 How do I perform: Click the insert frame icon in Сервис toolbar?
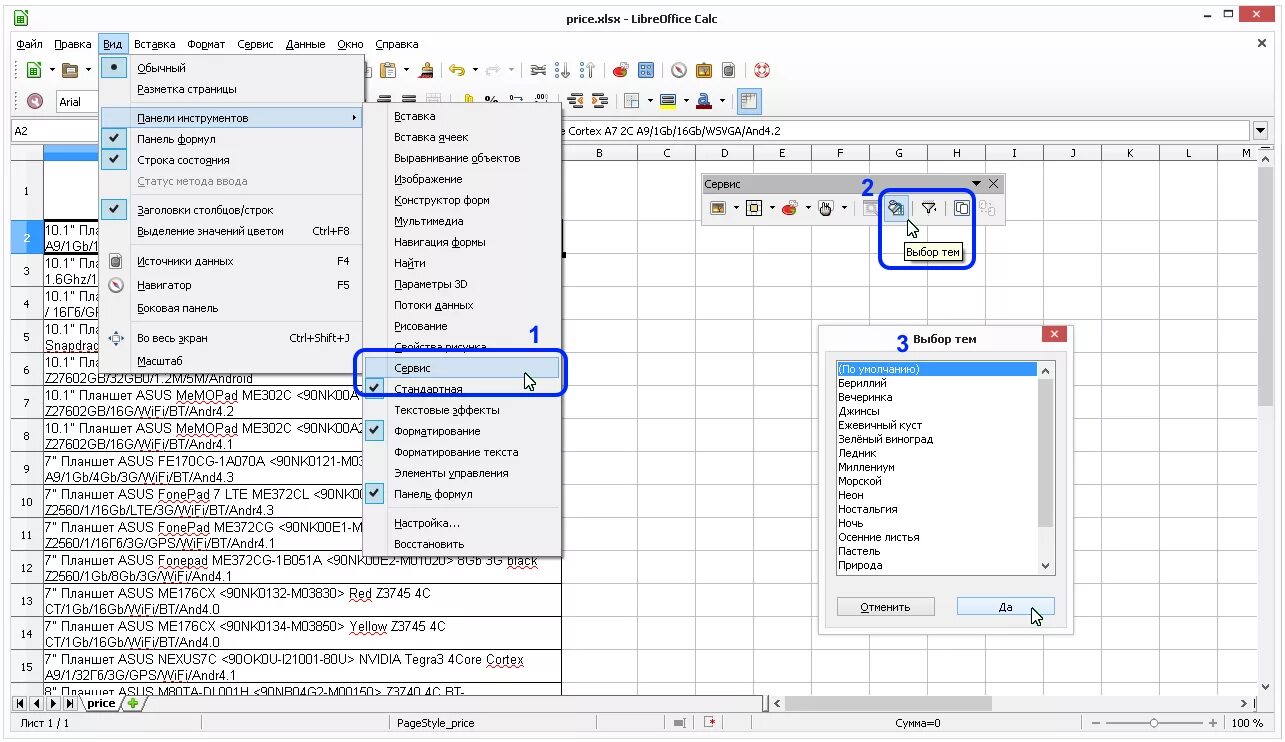[754, 208]
